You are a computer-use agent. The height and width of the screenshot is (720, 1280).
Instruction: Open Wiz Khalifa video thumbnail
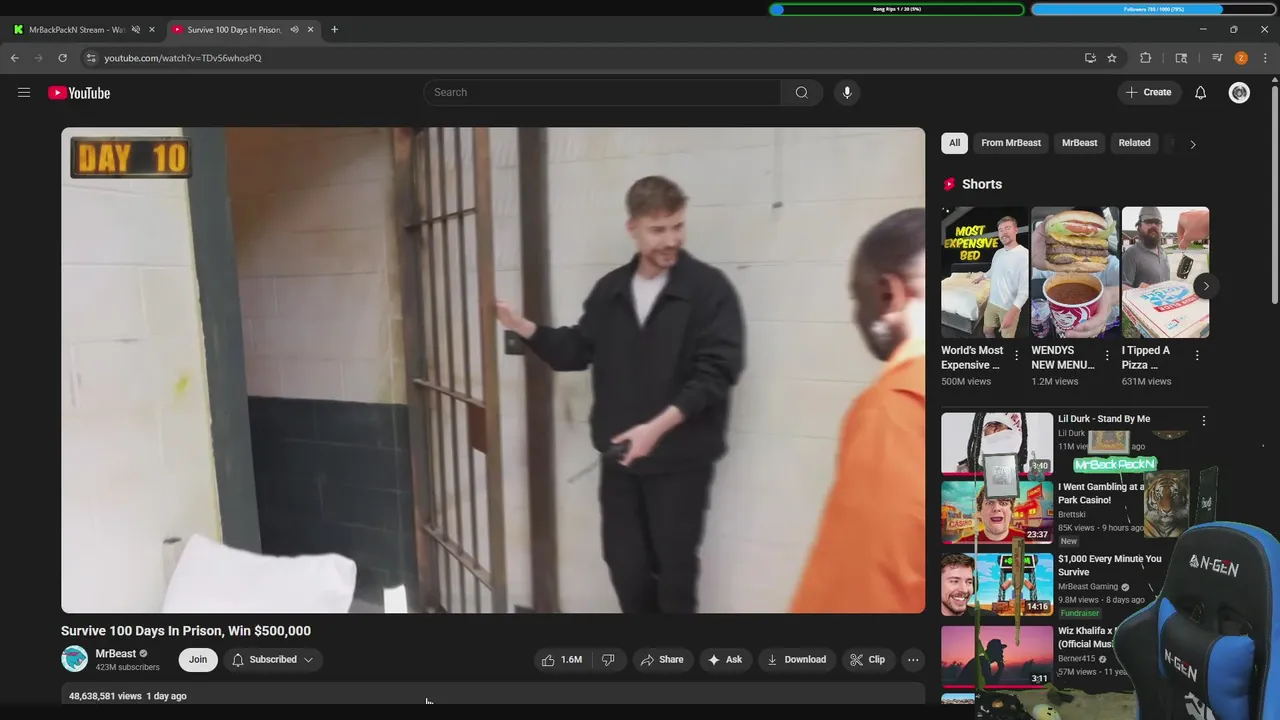[997, 655]
